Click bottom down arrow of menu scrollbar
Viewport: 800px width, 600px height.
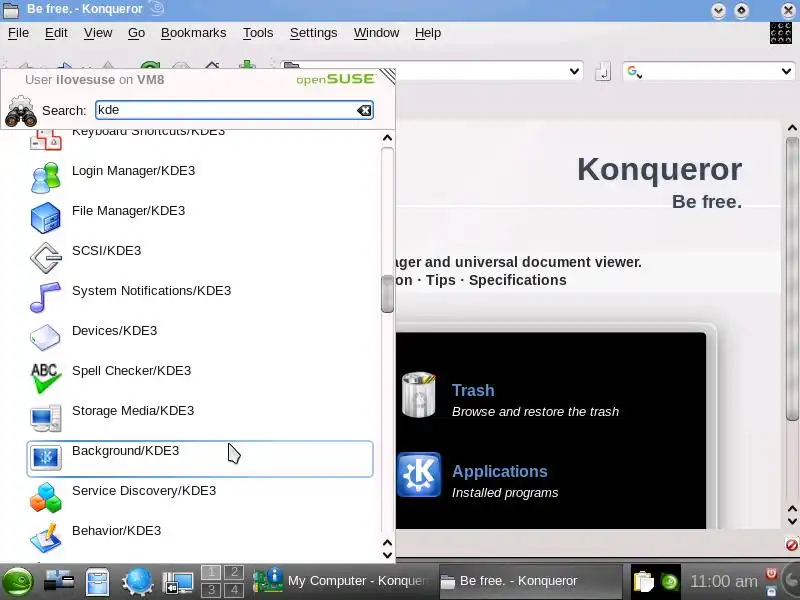point(387,555)
